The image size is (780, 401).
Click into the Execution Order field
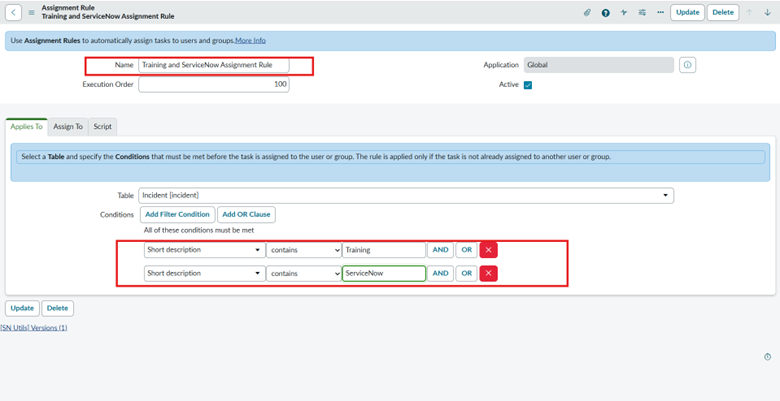214,85
